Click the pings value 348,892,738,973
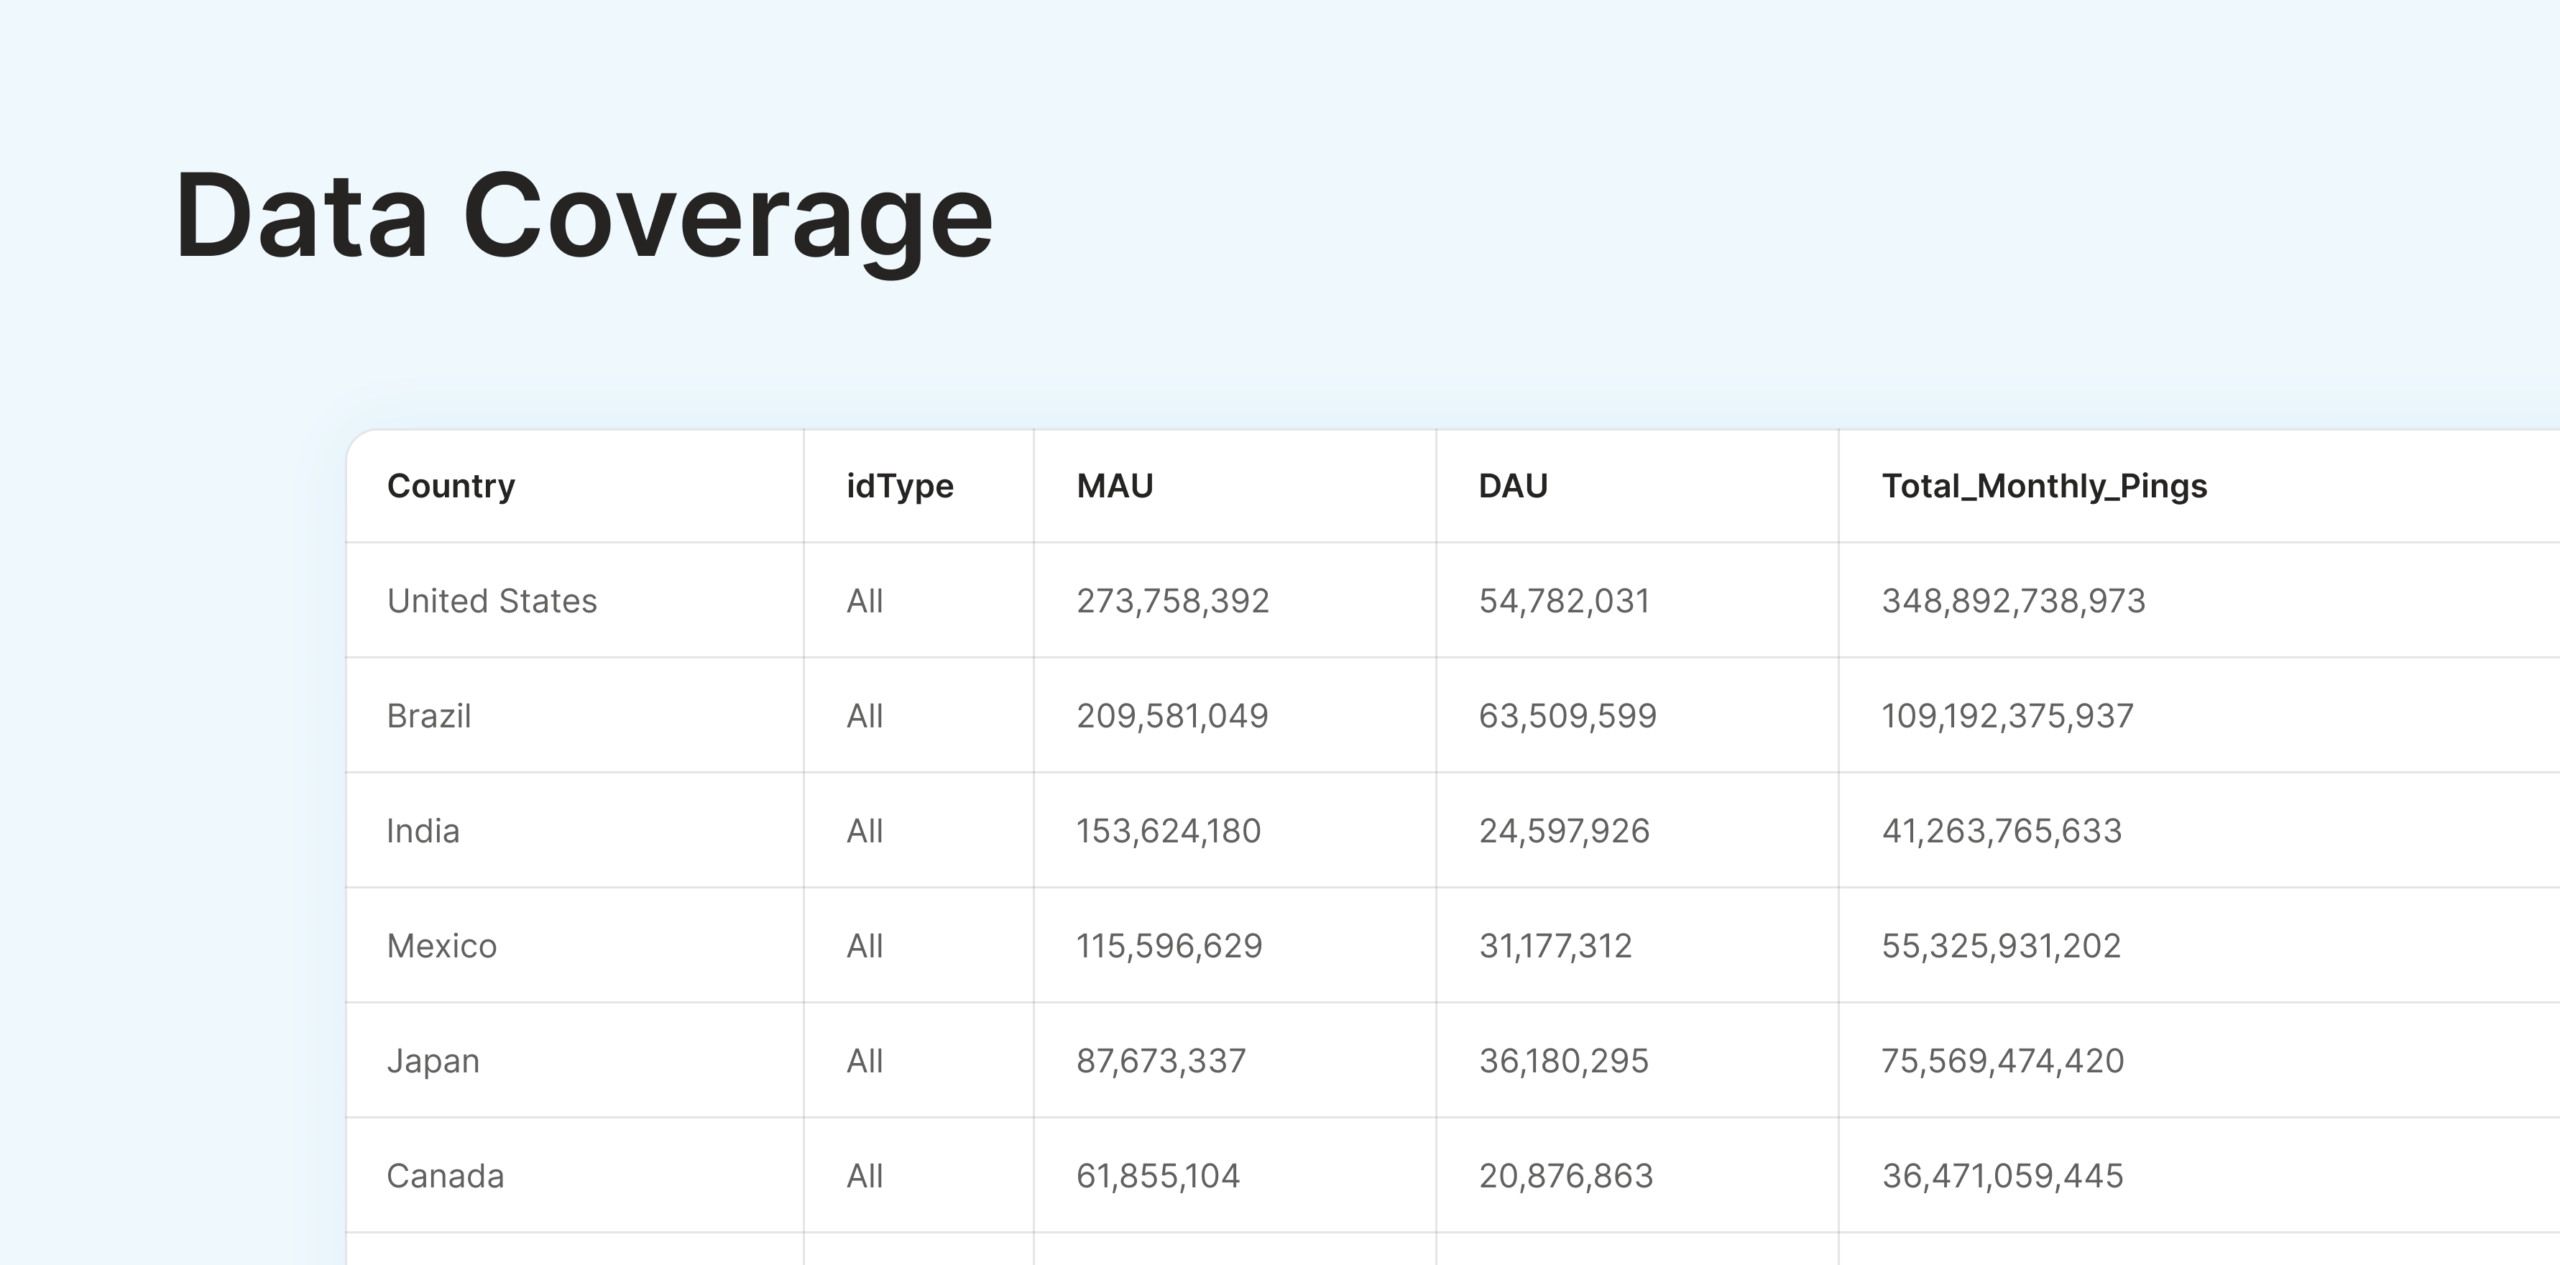The width and height of the screenshot is (2560, 1265). (x=2014, y=601)
